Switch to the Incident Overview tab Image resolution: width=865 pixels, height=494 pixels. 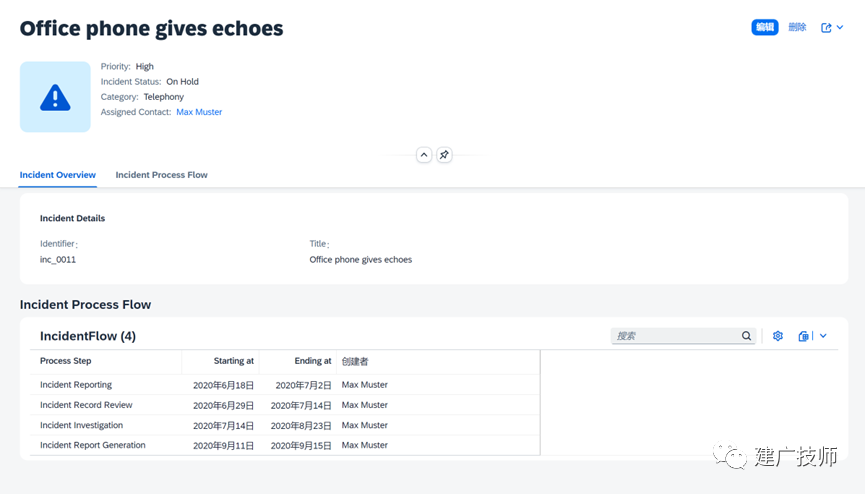pyautogui.click(x=57, y=175)
